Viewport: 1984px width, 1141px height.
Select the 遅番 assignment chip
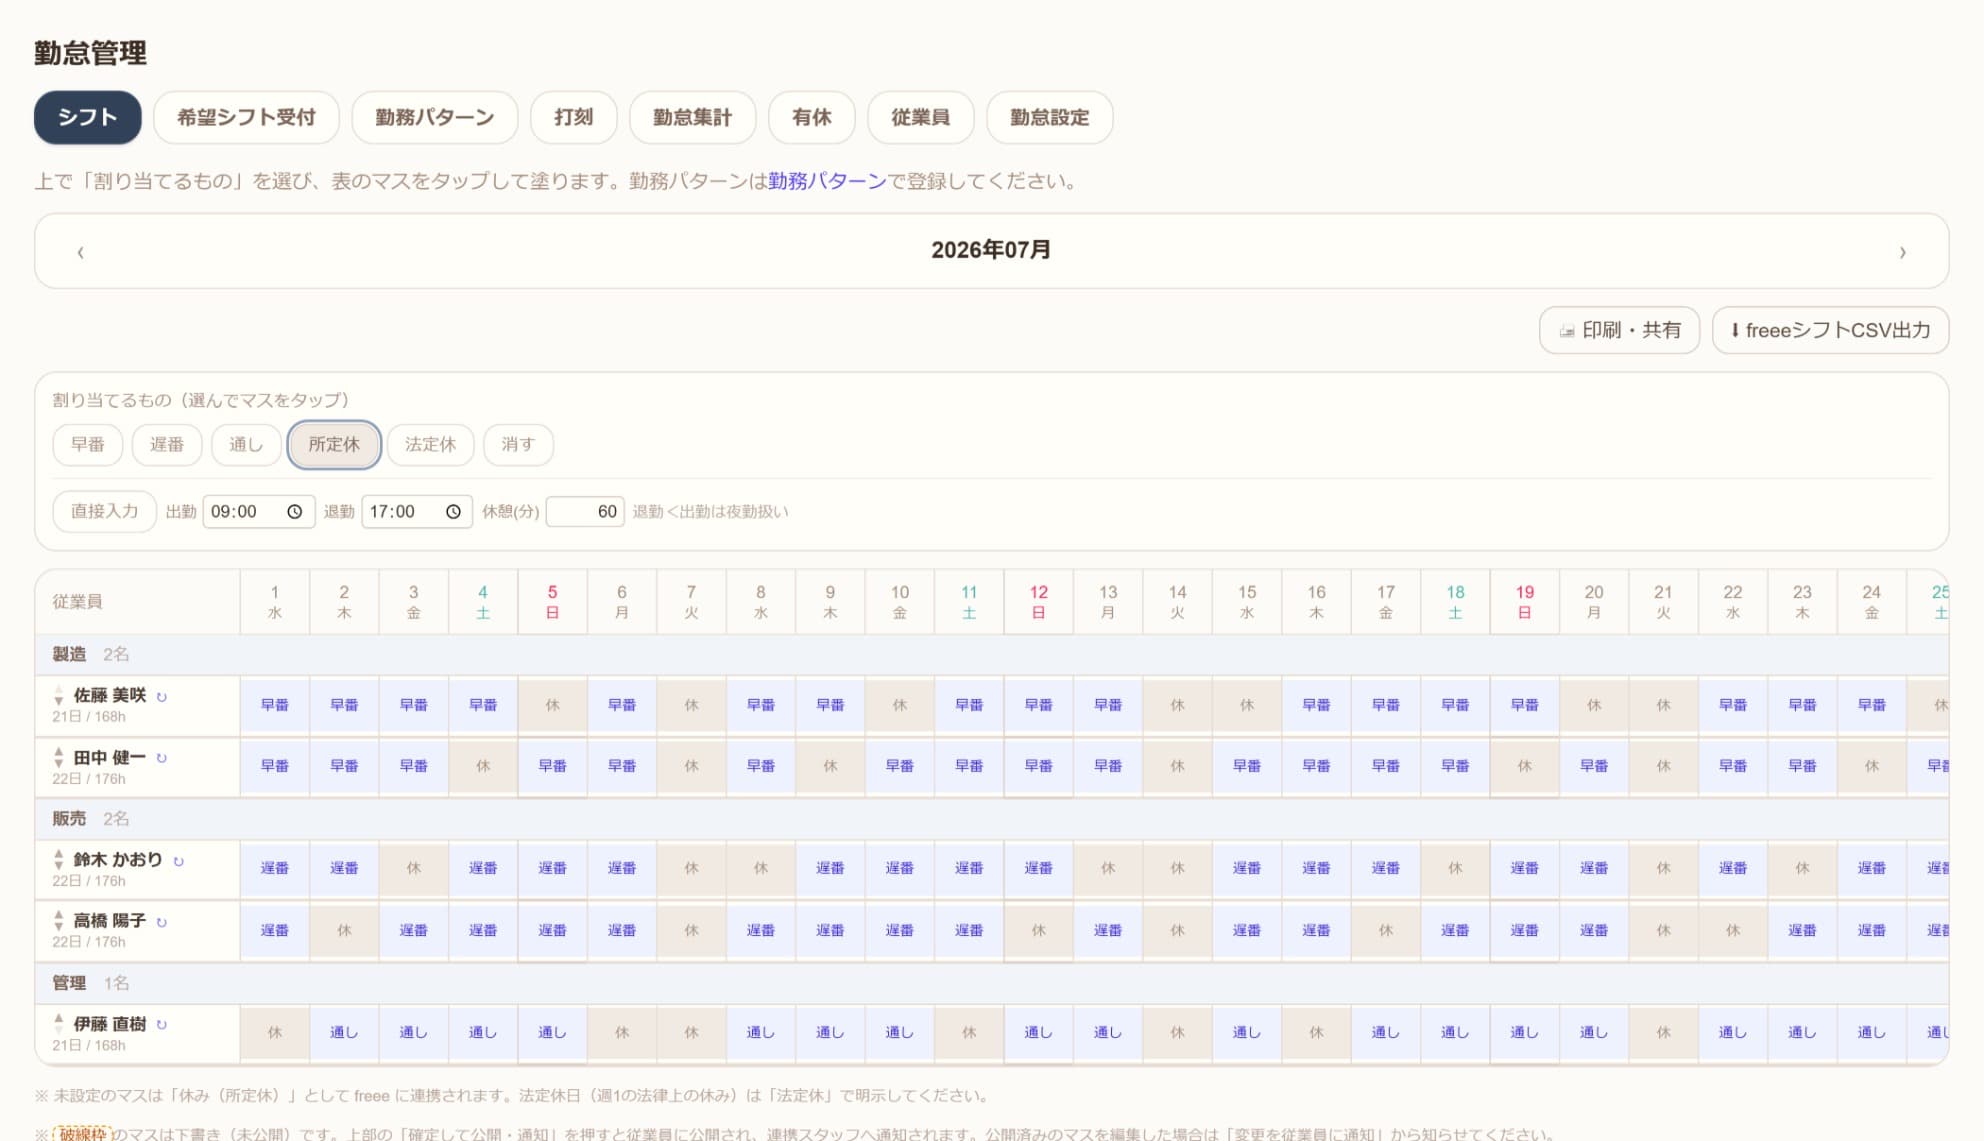point(167,445)
